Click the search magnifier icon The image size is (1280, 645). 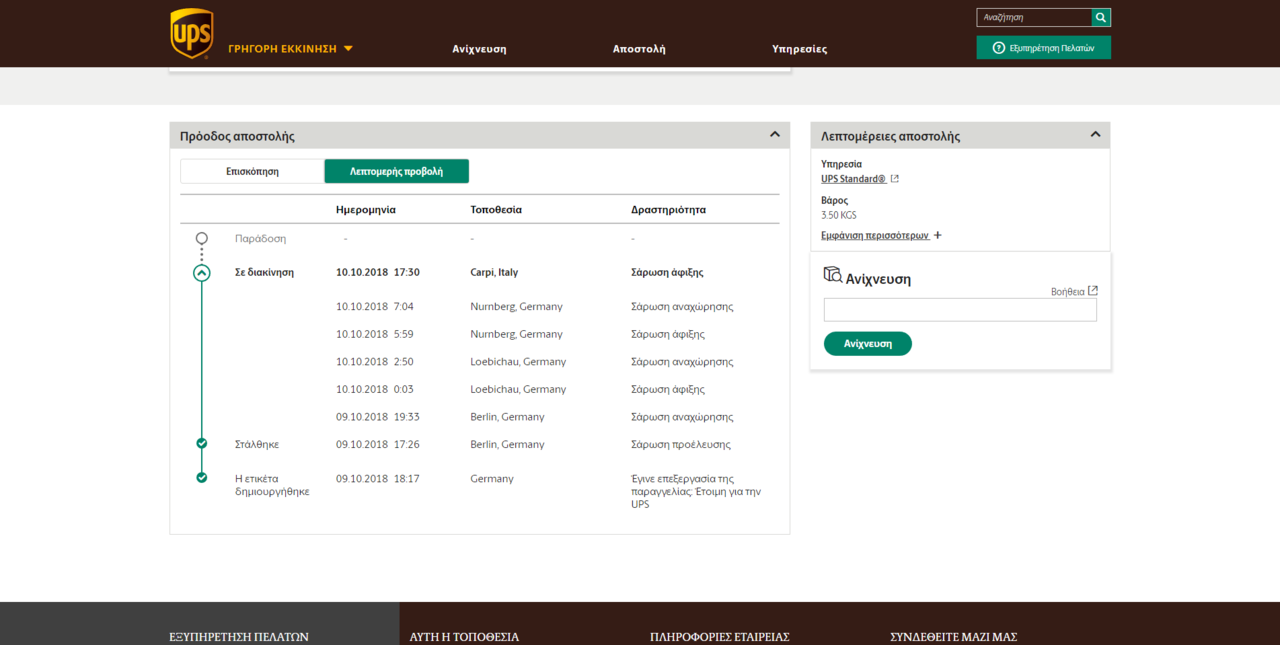pyautogui.click(x=1100, y=17)
